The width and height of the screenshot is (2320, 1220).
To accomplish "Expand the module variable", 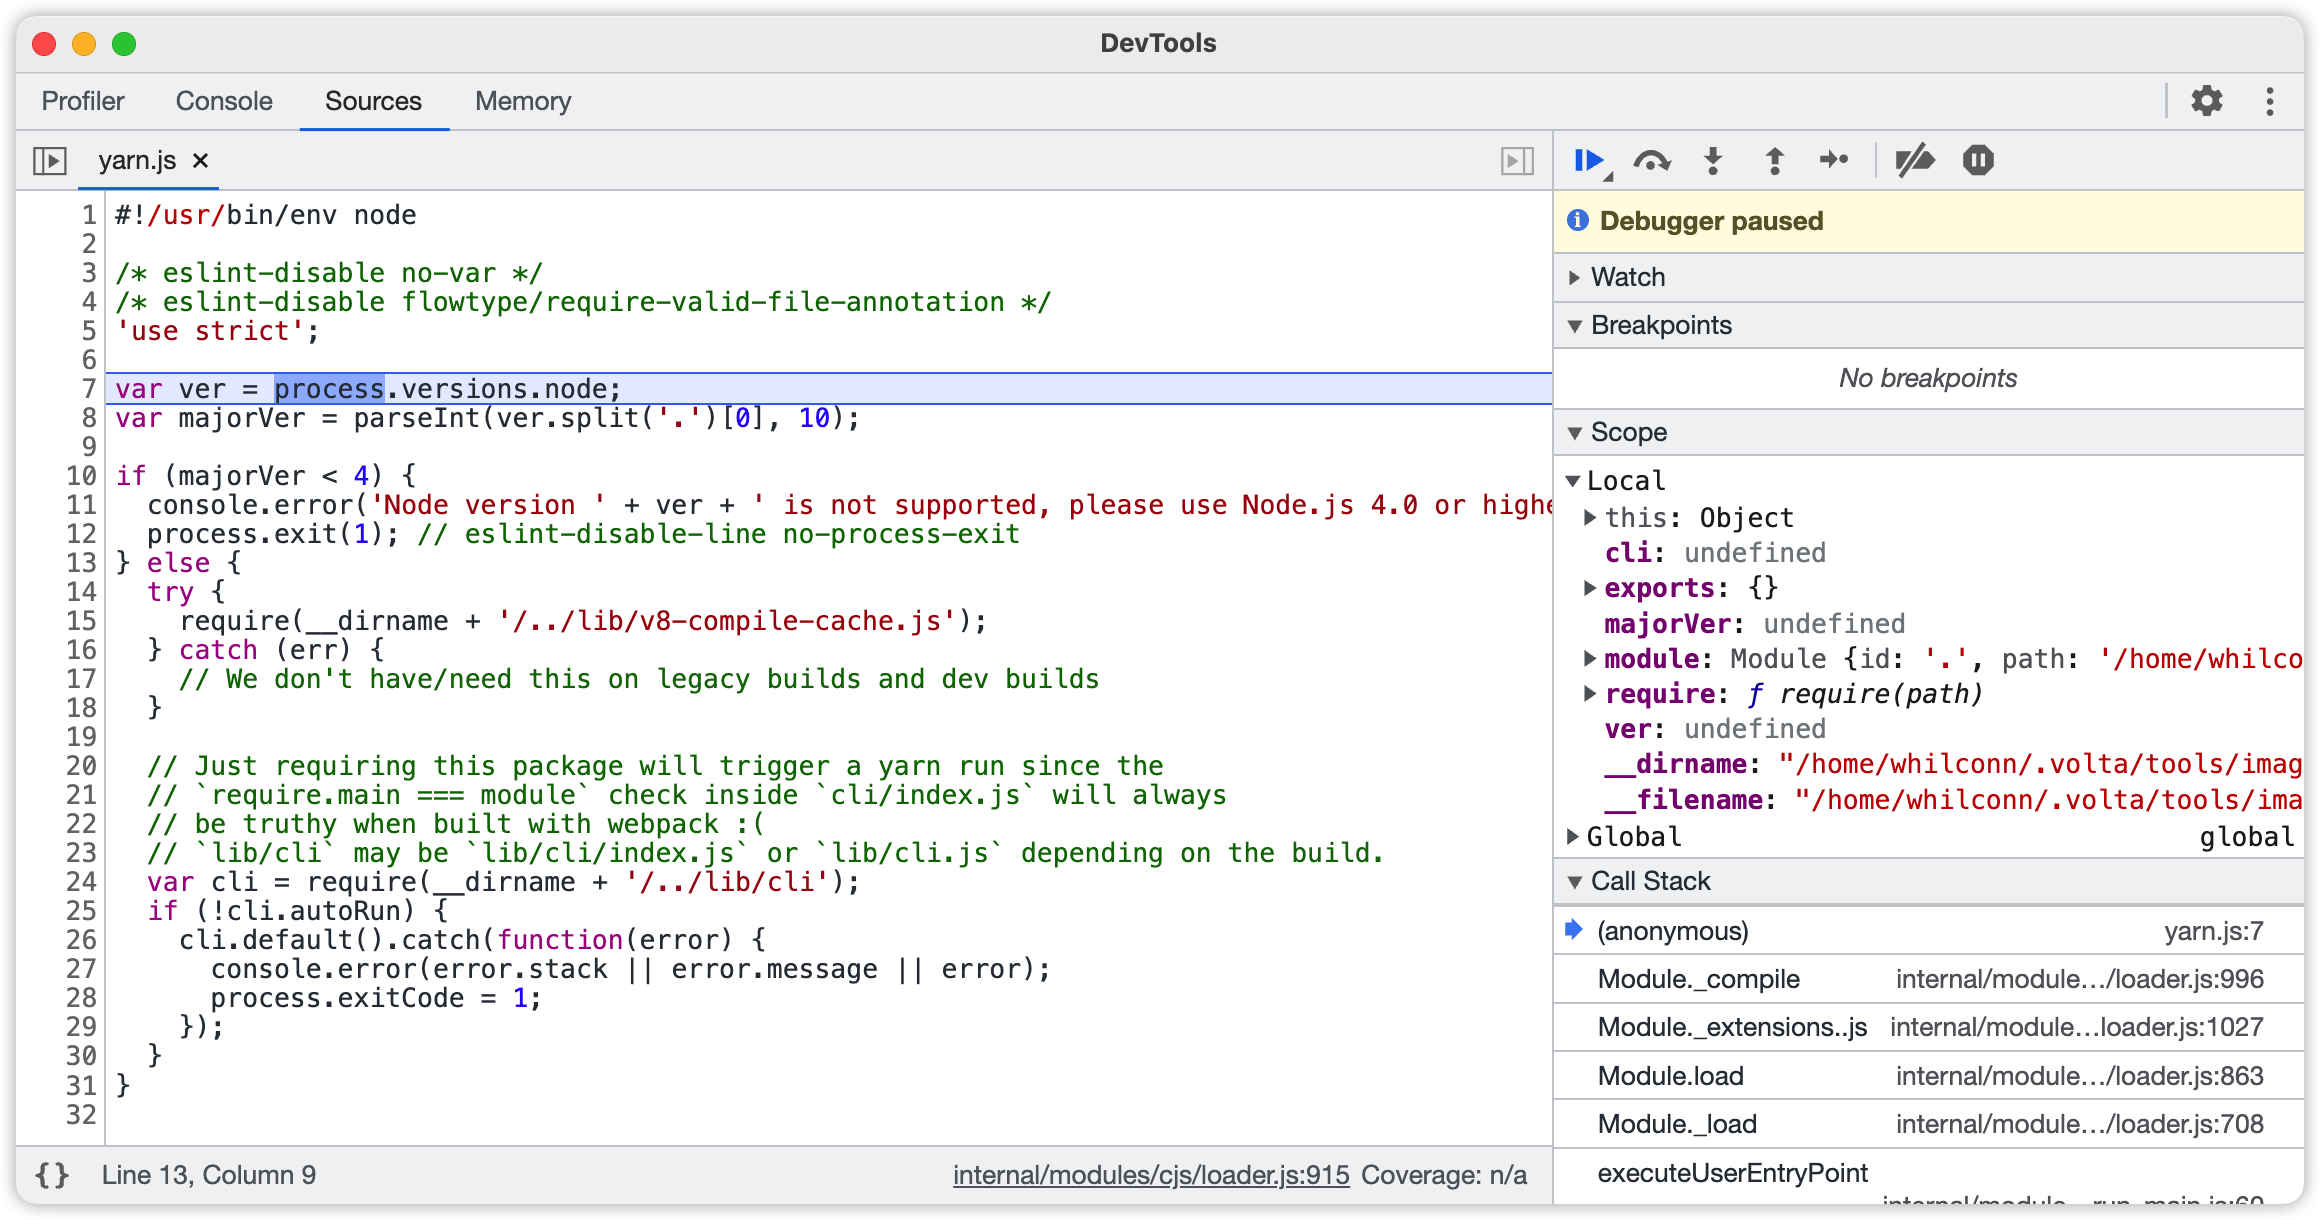I will 1589,658.
